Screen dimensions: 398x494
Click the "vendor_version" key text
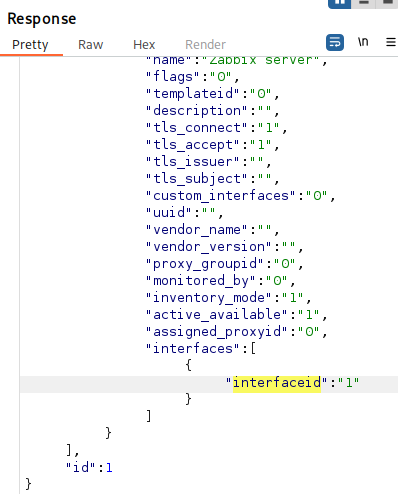pyautogui.click(x=209, y=247)
